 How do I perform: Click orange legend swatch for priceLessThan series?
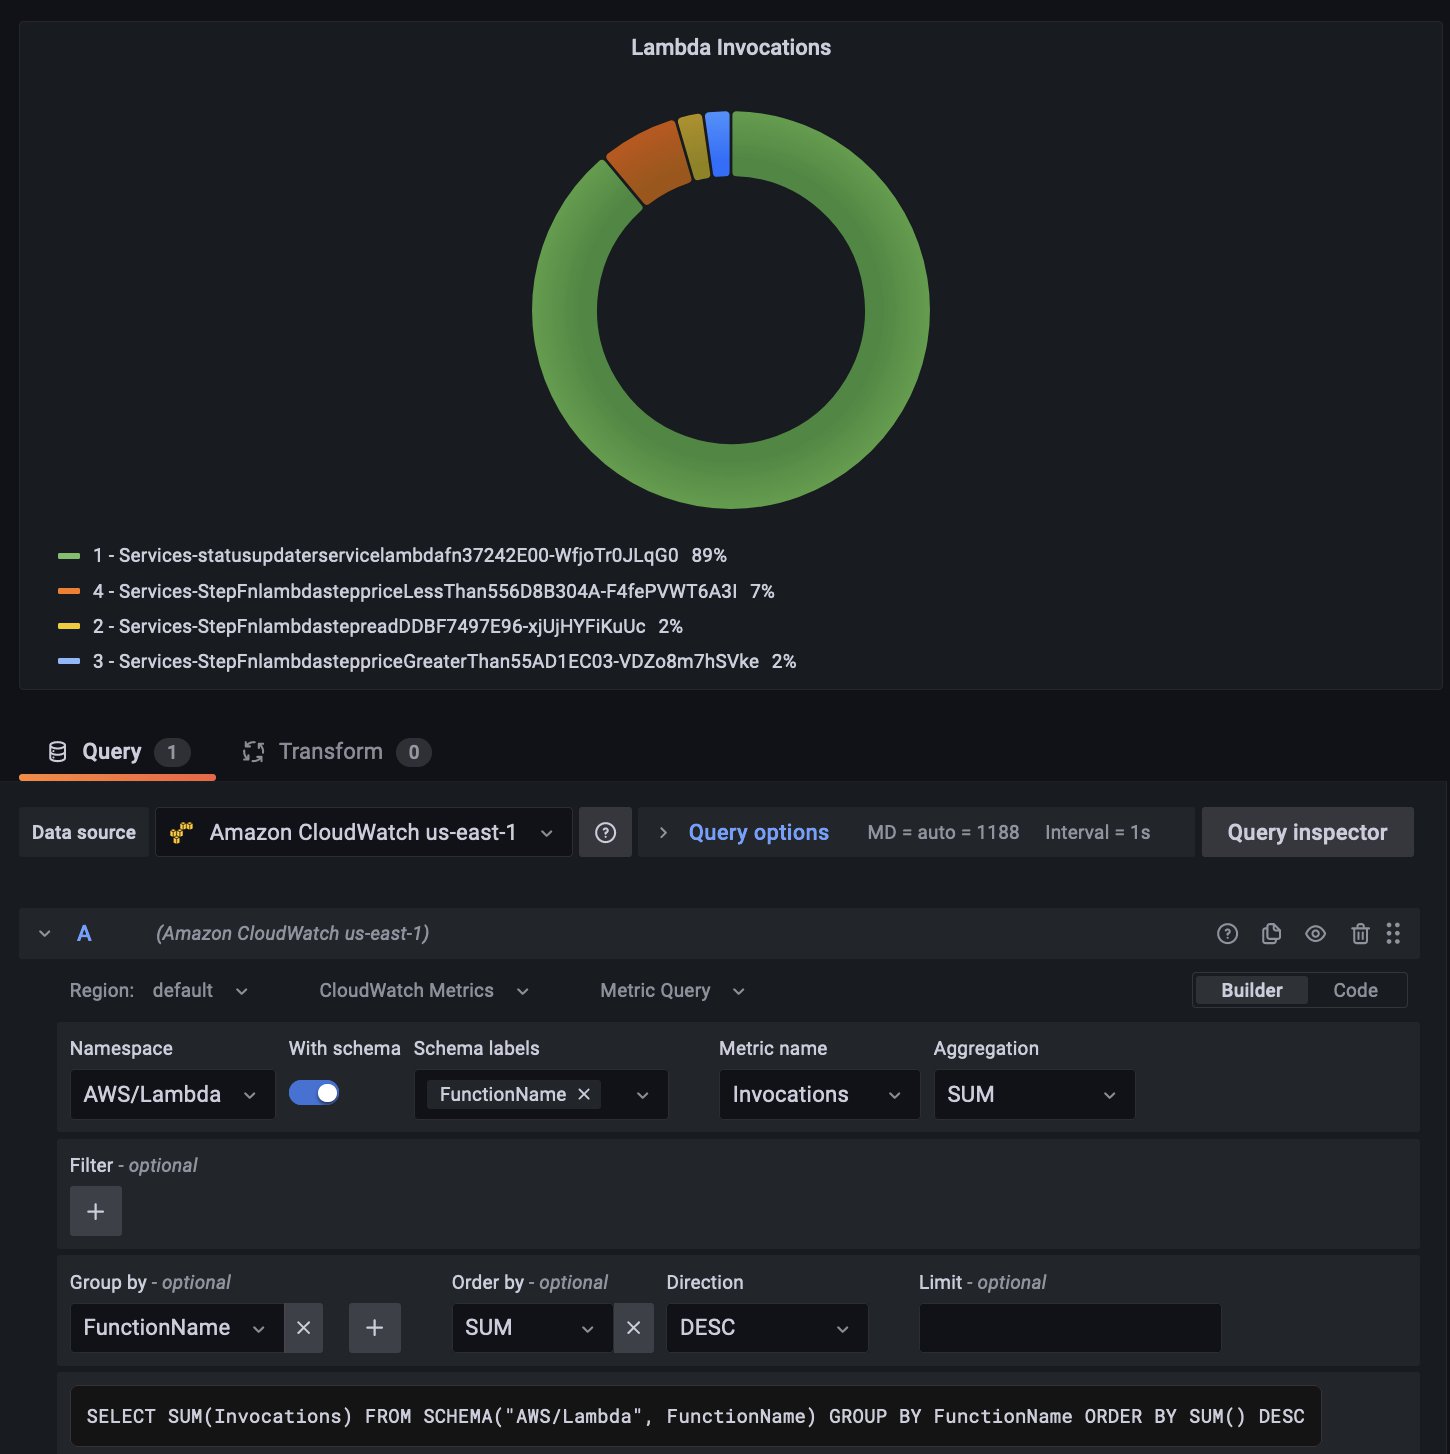coord(69,591)
